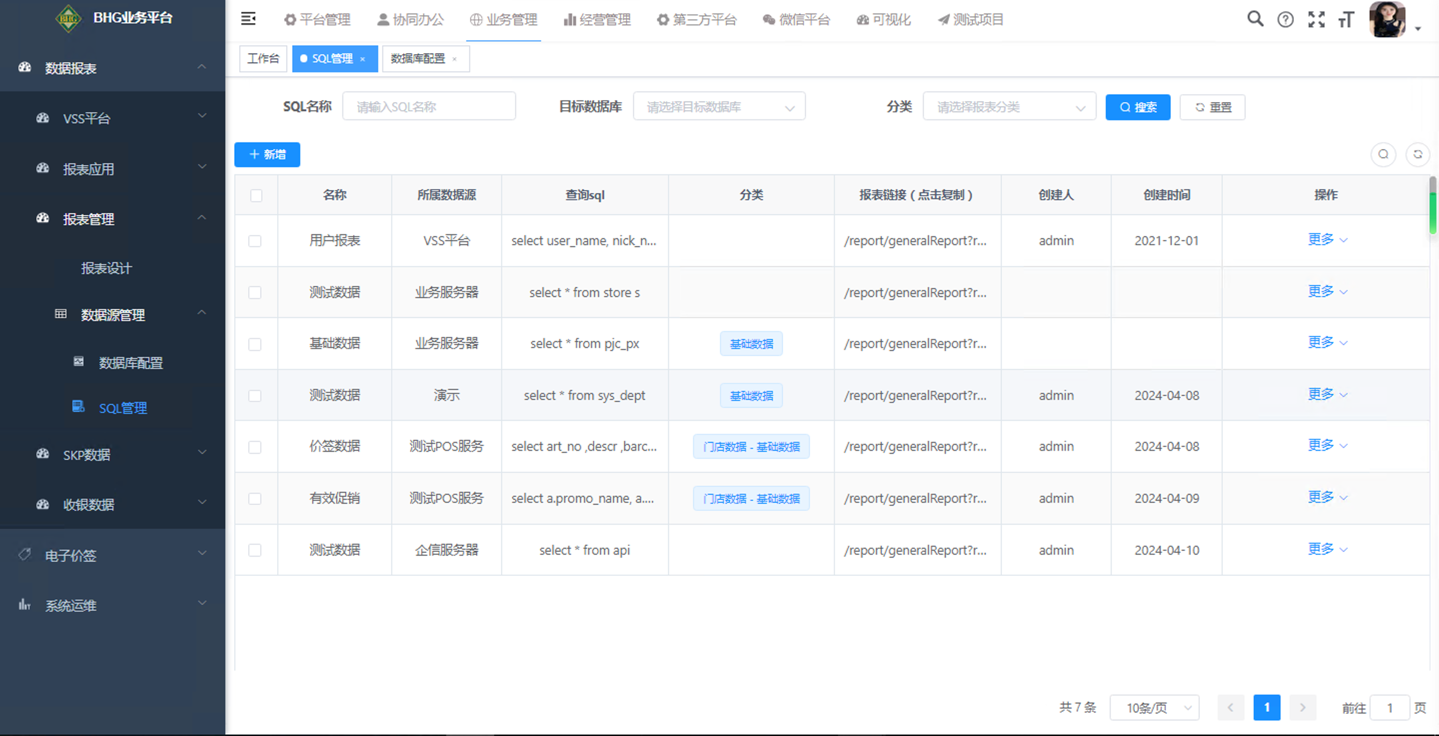Image resolution: width=1439 pixels, height=736 pixels.
Task: Click the round table search toggle icon
Action: pos(1383,154)
